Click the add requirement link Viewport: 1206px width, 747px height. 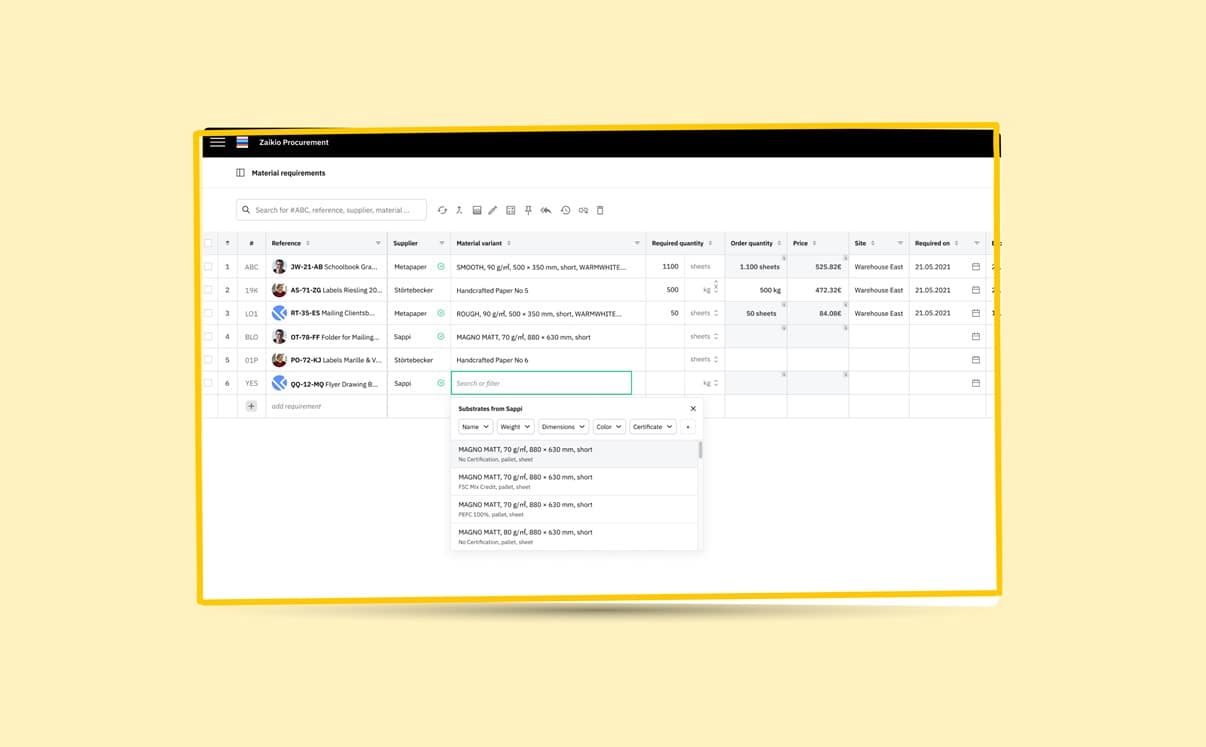296,406
